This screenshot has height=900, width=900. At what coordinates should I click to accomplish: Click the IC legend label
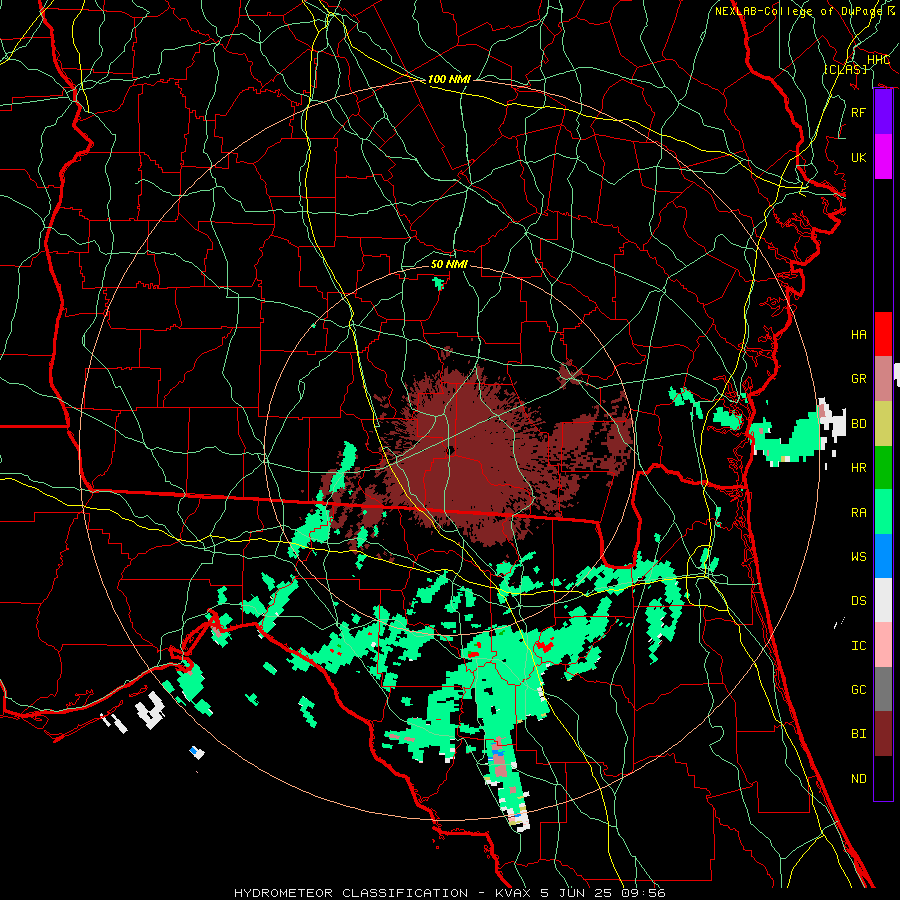click(859, 646)
